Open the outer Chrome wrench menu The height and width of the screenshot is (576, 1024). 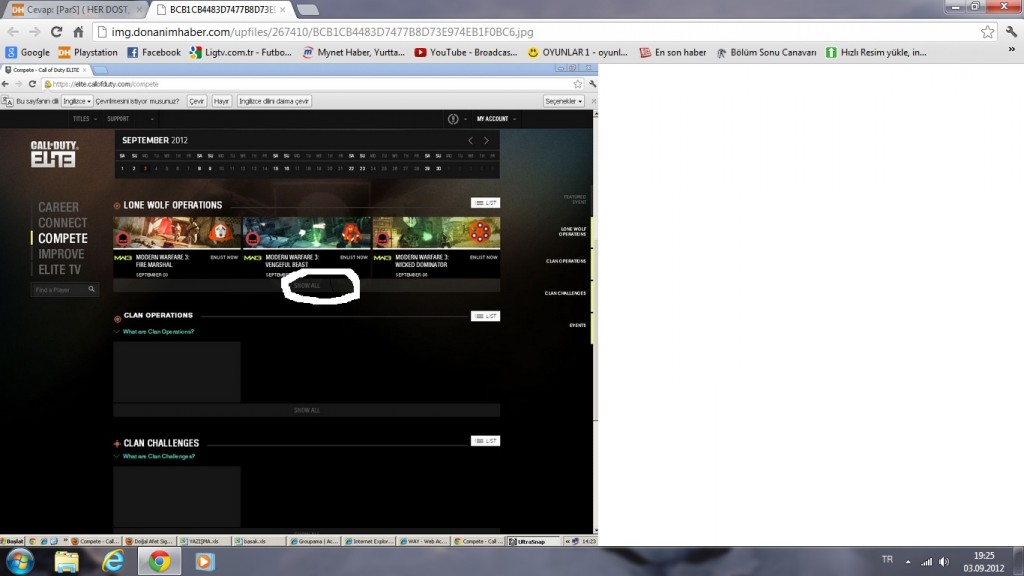1011,32
